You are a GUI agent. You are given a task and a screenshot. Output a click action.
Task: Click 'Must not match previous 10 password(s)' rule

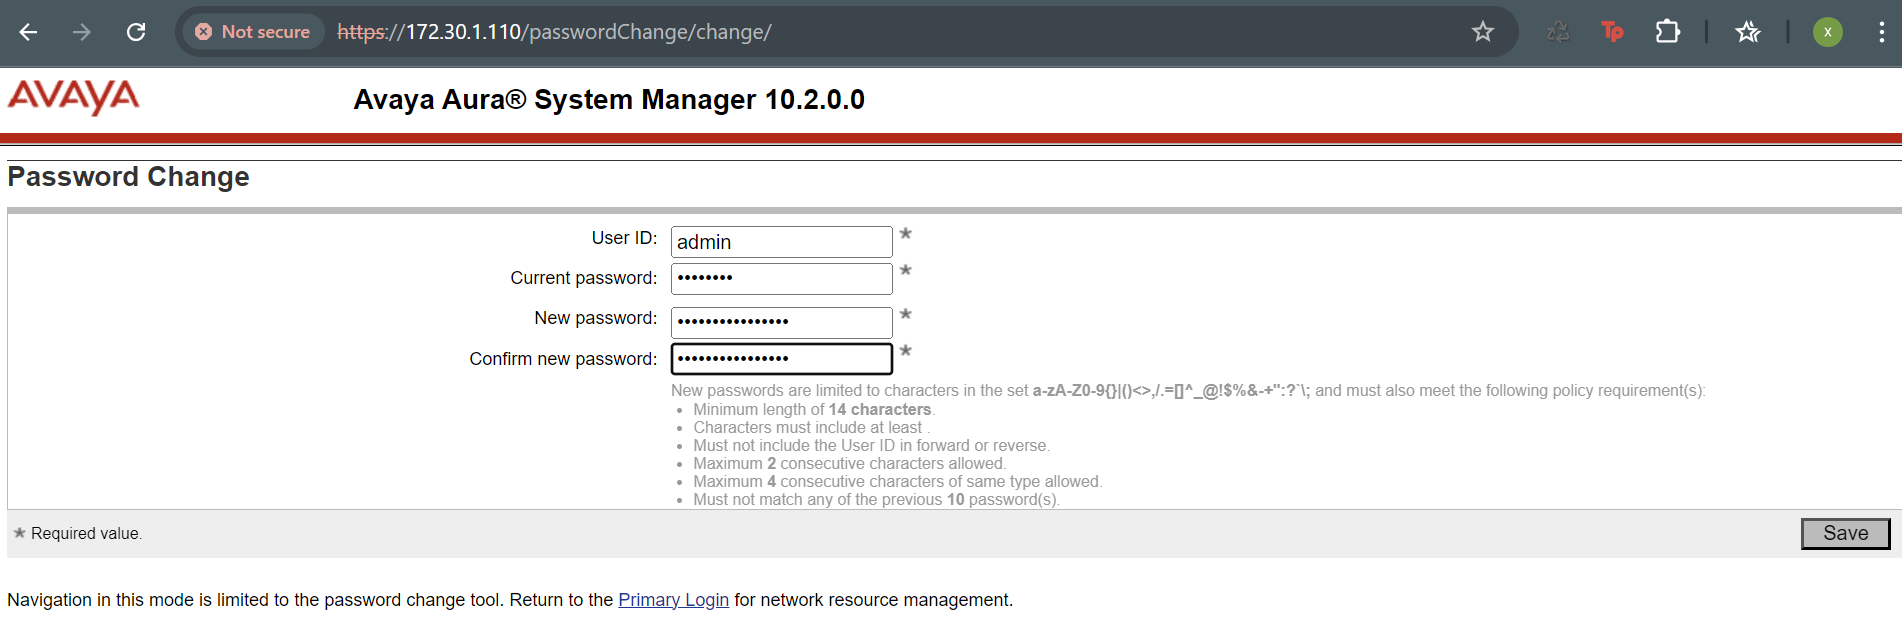pyautogui.click(x=876, y=500)
